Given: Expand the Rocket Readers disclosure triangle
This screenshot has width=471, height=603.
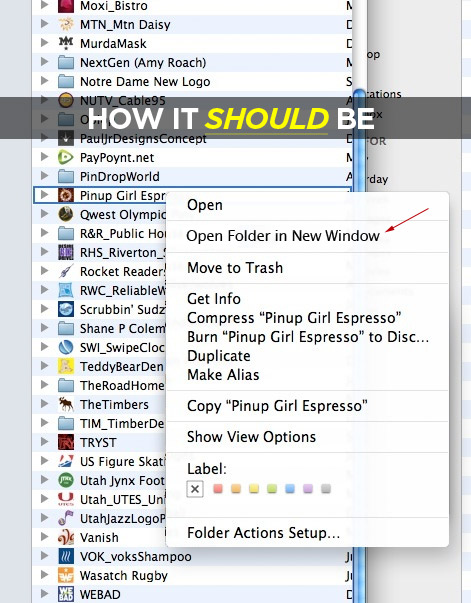Looking at the screenshot, I should click(45, 271).
